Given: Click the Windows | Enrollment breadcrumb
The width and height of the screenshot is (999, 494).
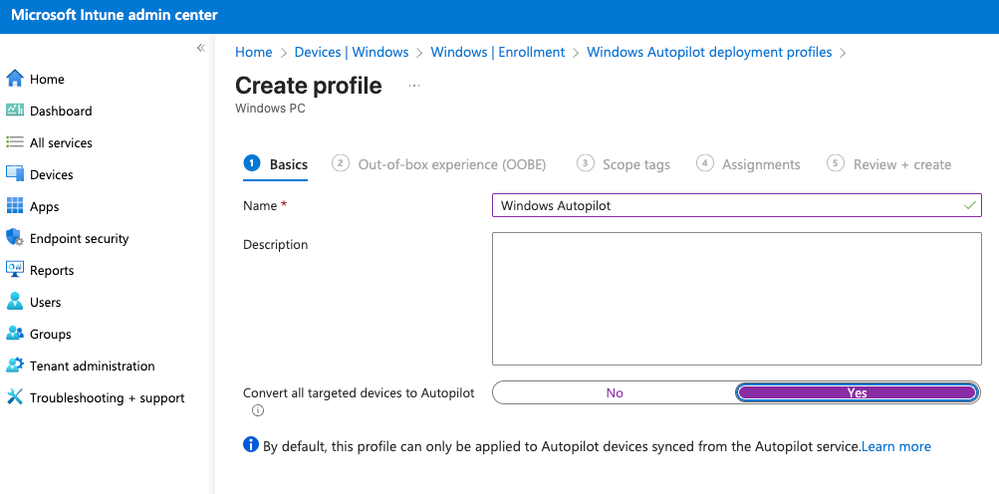Looking at the screenshot, I should click(x=498, y=52).
